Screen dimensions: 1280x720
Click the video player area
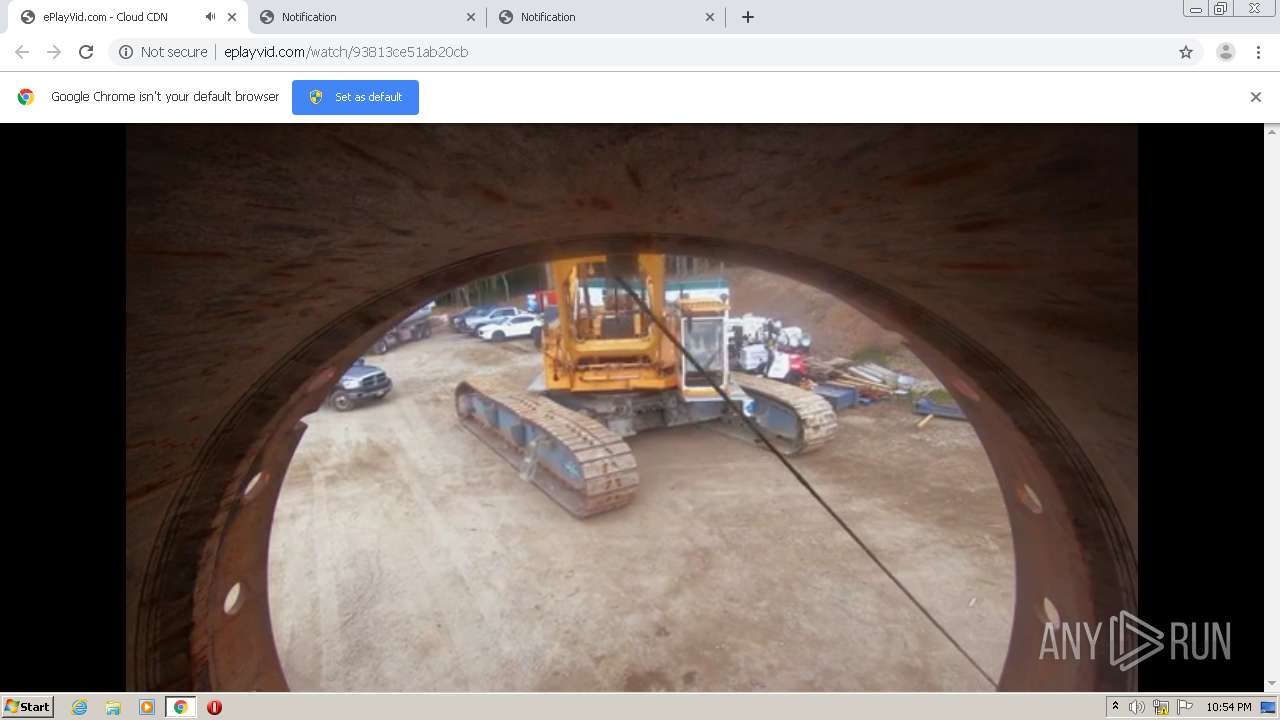(632, 407)
